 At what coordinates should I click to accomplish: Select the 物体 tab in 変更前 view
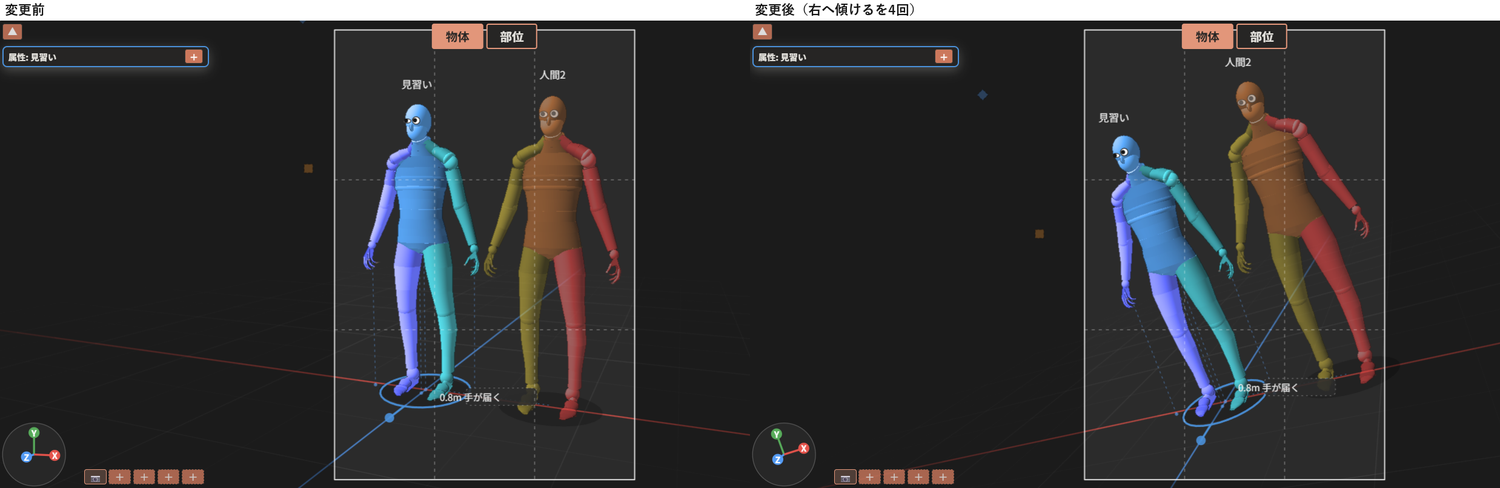(x=458, y=37)
